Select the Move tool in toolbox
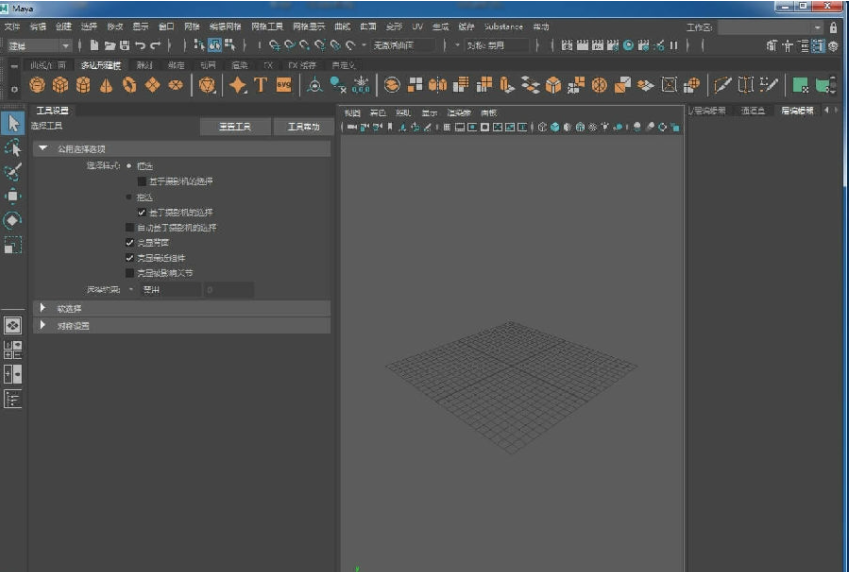 (12, 196)
